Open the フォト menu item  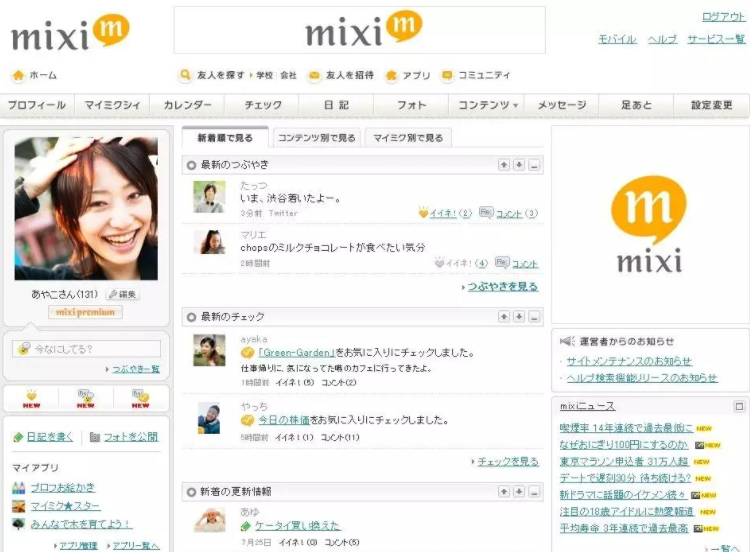click(411, 105)
